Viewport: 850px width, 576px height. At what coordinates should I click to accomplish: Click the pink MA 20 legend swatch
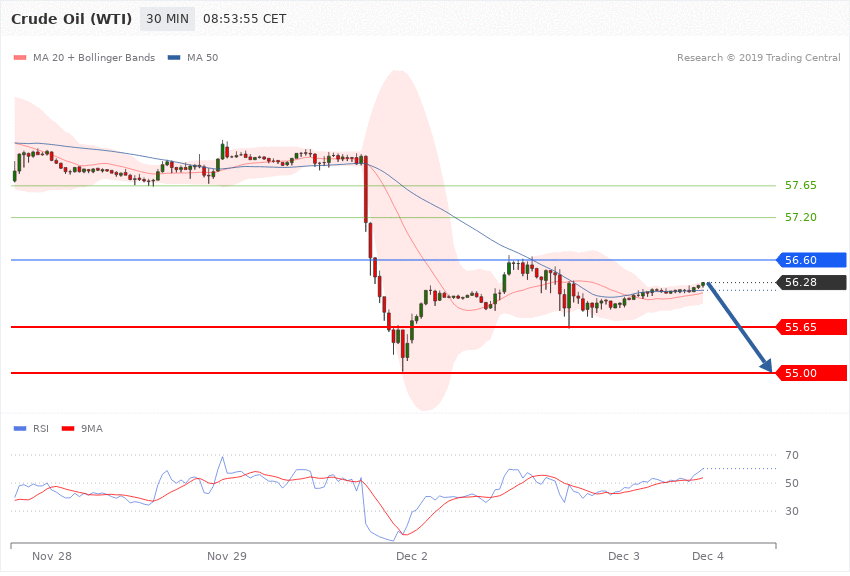[x=20, y=57]
